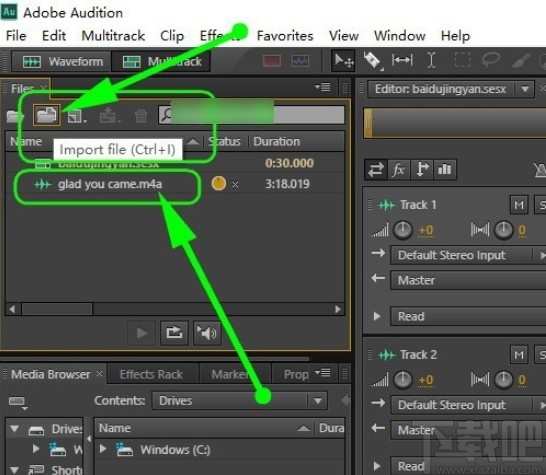
Task: Click the Files panel search field
Action: (251, 115)
